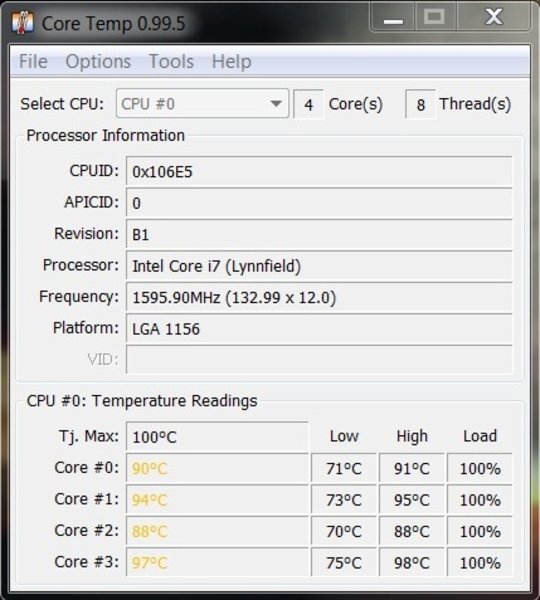Click the Core #0 Load 100% box
Screen dimensions: 540x600
click(x=480, y=468)
